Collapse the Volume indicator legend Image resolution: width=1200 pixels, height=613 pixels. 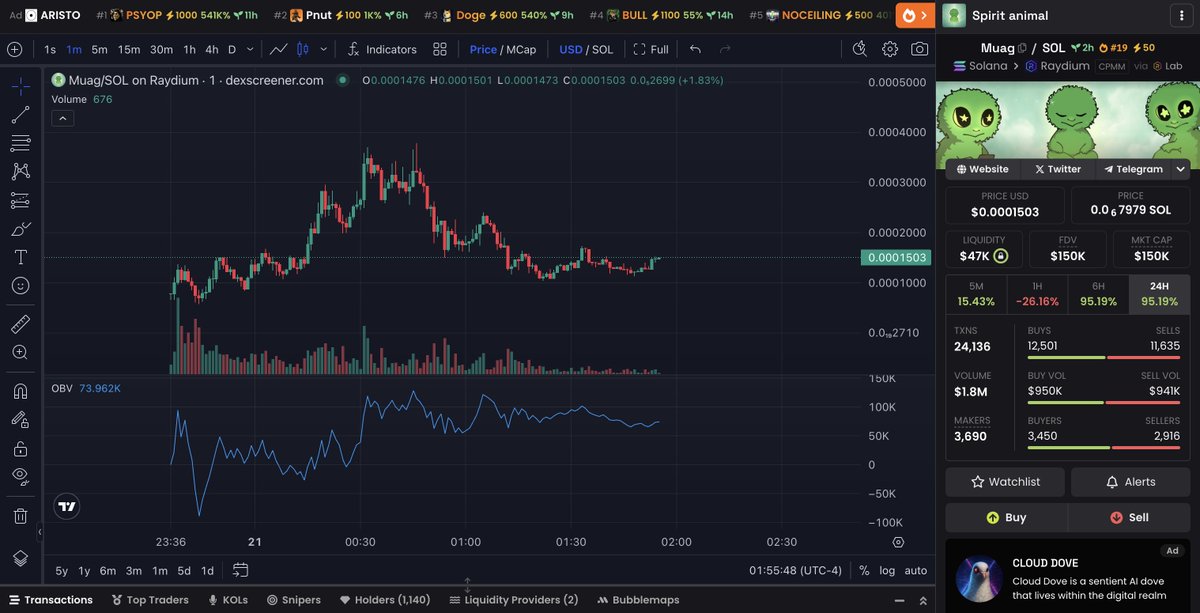point(61,118)
